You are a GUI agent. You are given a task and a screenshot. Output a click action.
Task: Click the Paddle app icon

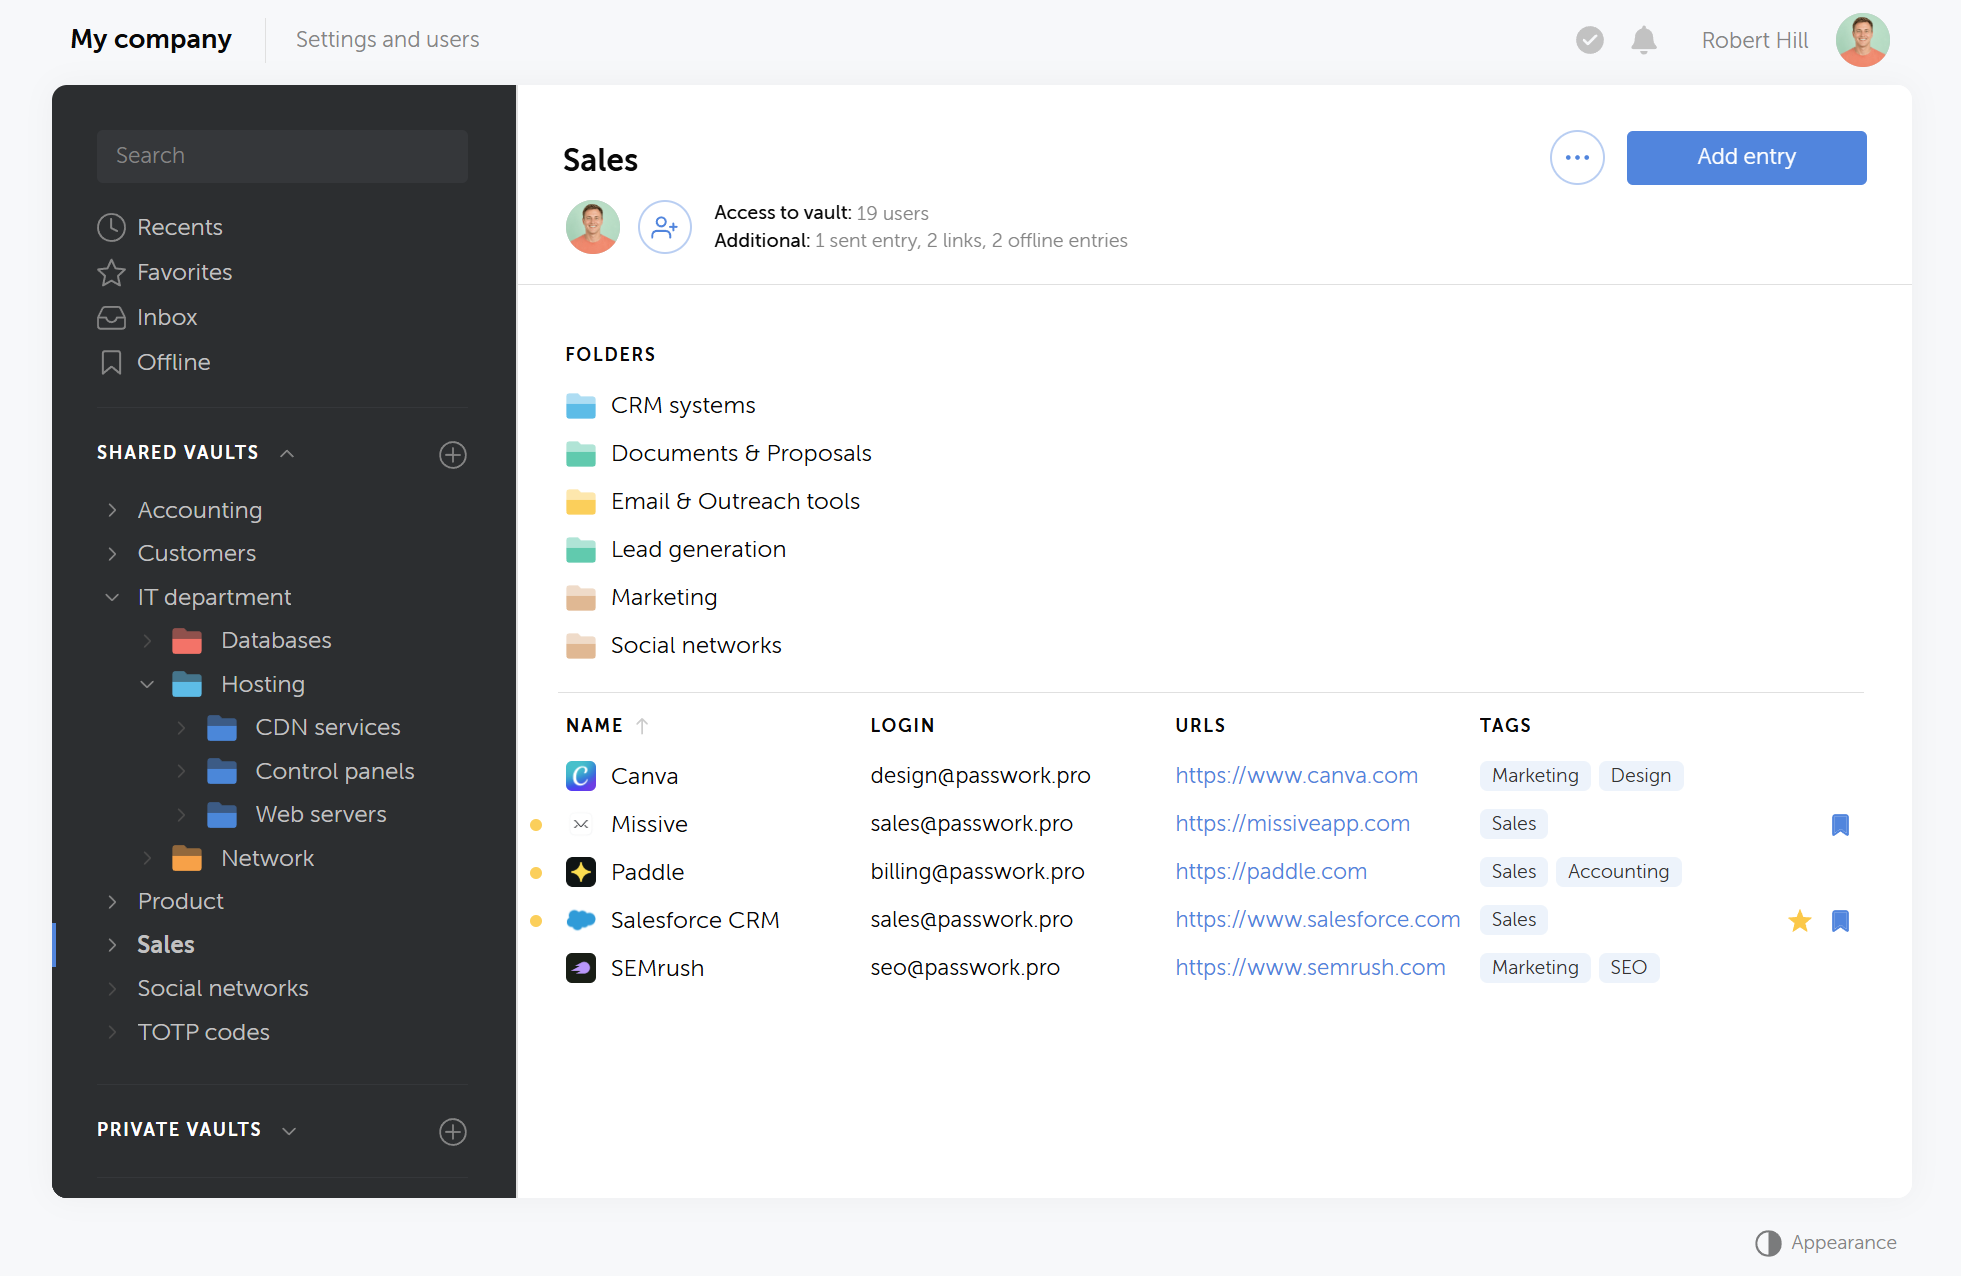(581, 872)
